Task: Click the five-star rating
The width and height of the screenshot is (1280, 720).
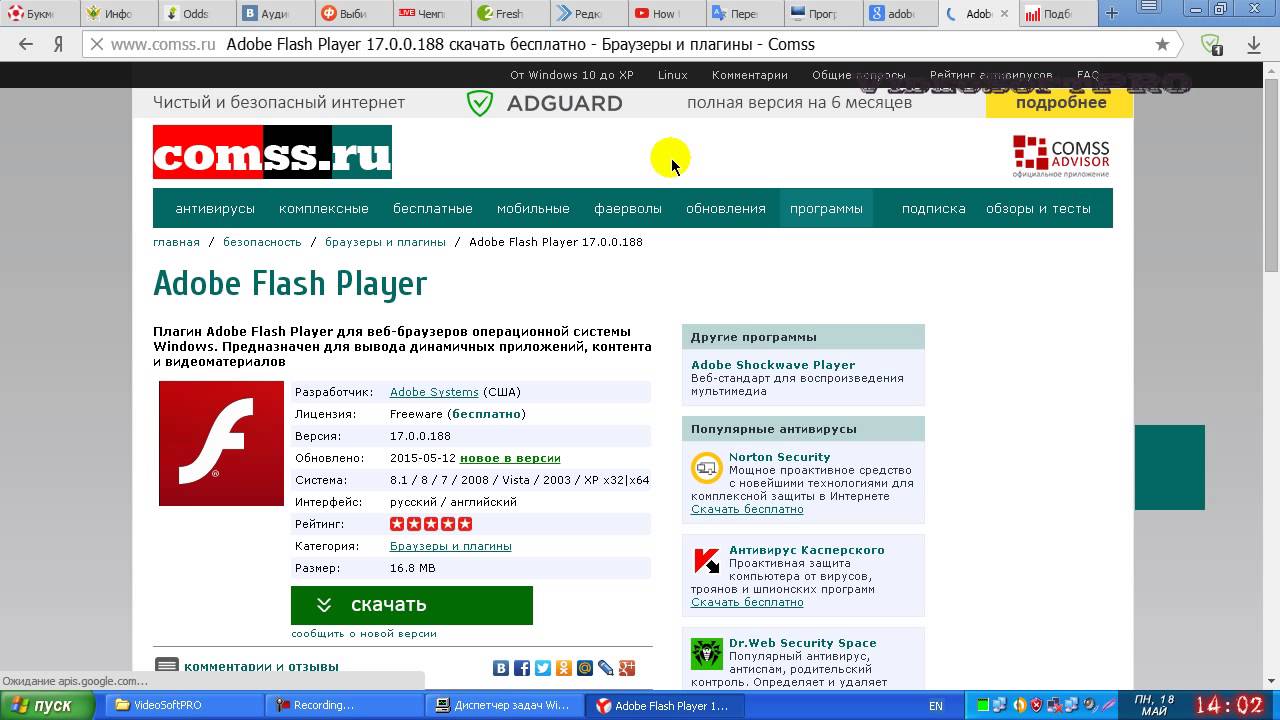Action: coord(431,524)
